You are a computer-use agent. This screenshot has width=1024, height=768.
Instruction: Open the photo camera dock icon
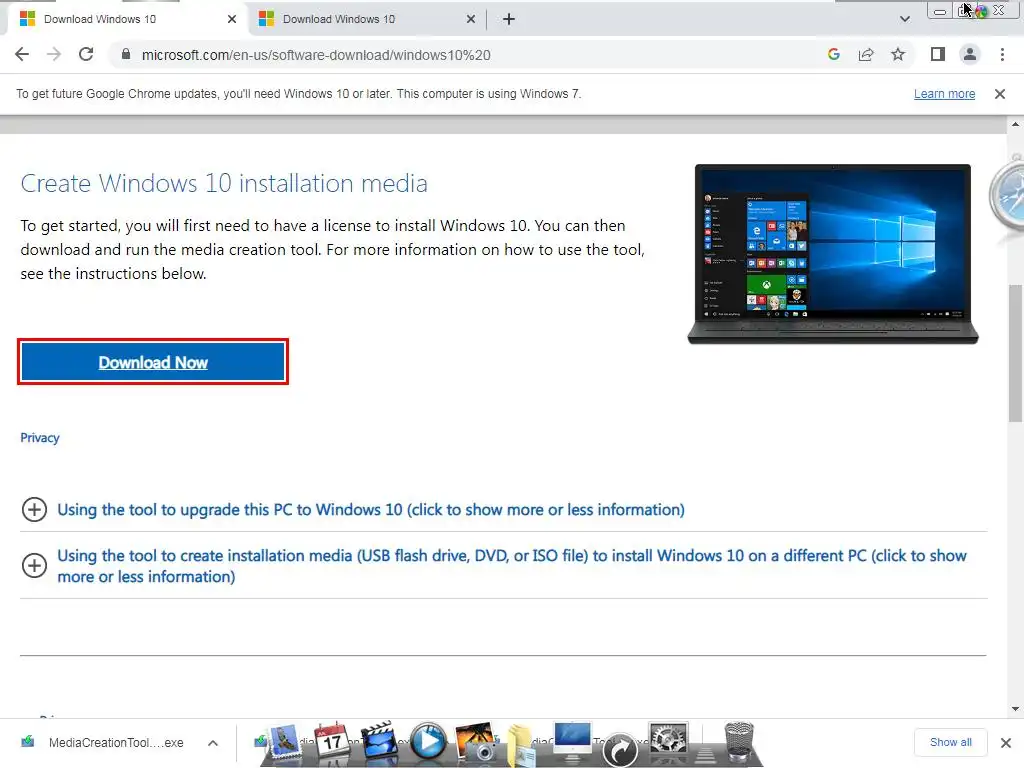[476, 742]
